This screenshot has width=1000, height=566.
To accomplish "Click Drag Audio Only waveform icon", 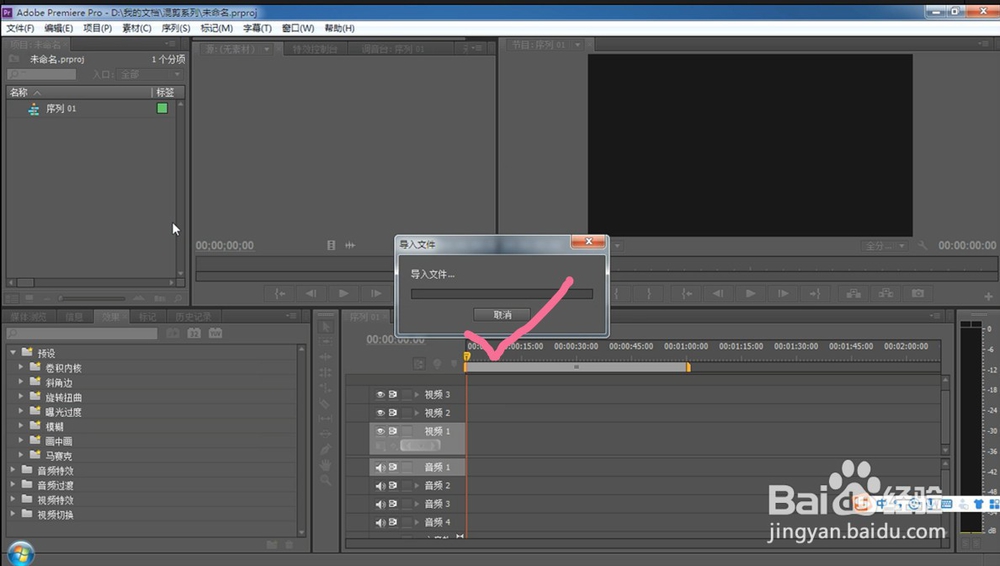I will click(x=350, y=245).
